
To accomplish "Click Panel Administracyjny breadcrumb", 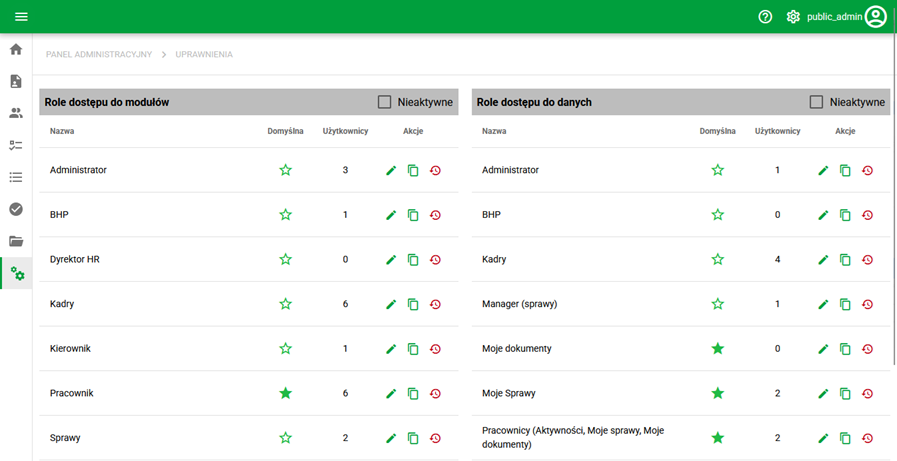I will pos(99,54).
